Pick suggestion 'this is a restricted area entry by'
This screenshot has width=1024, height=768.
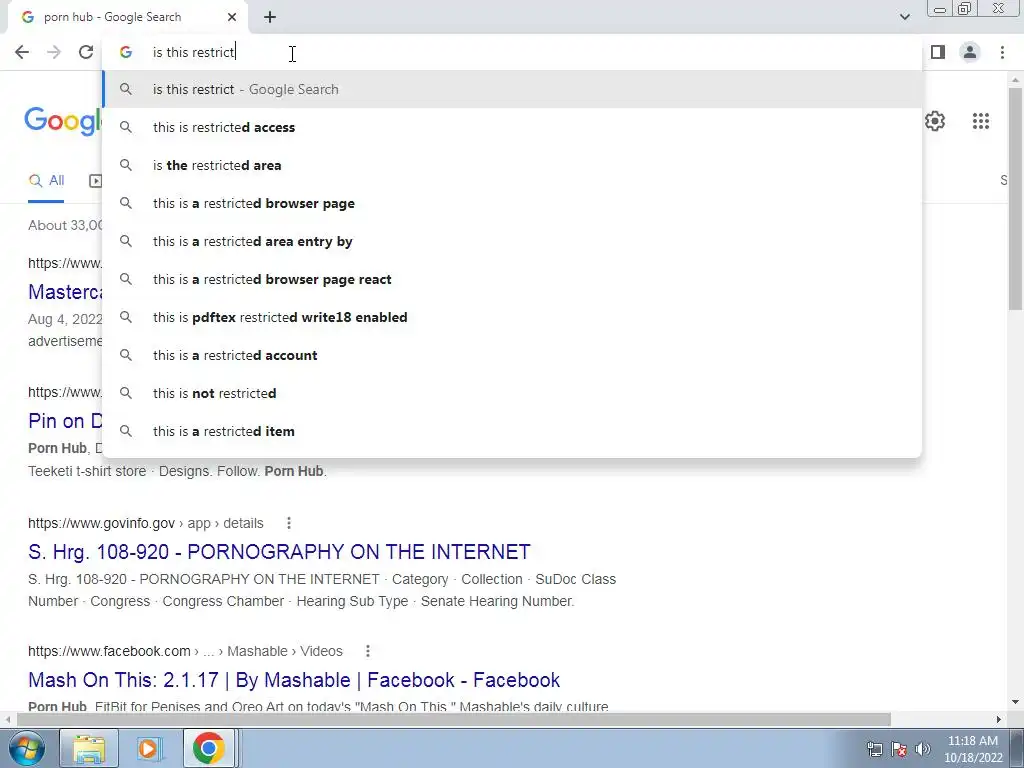(512, 241)
